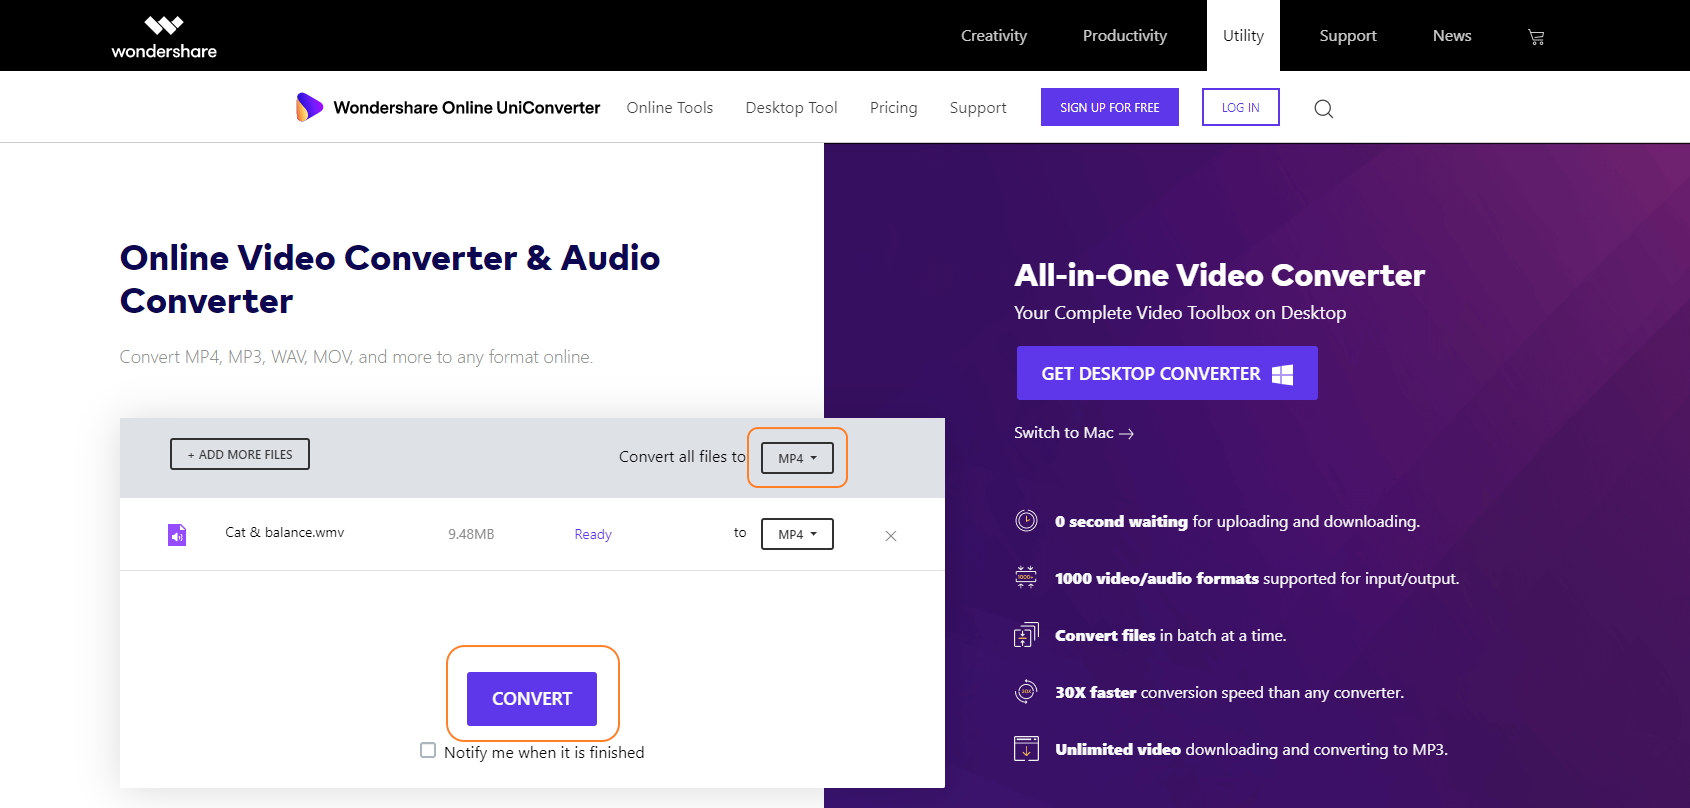Select the Utility tab

pos(1243,36)
